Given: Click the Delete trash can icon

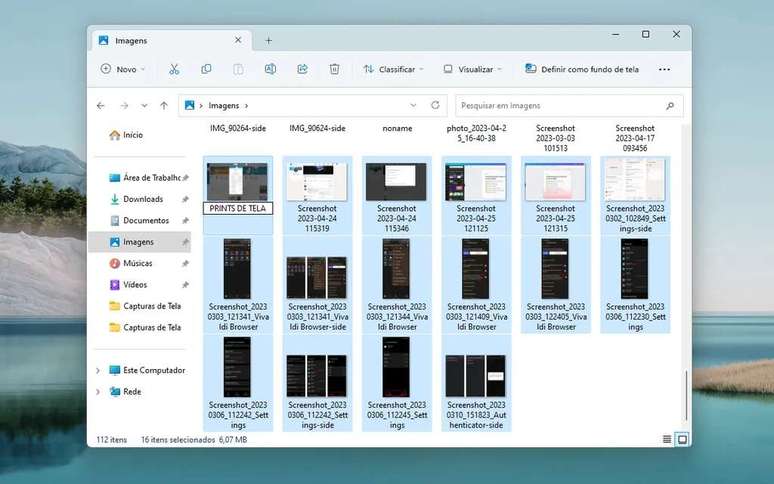Looking at the screenshot, I should pos(334,69).
